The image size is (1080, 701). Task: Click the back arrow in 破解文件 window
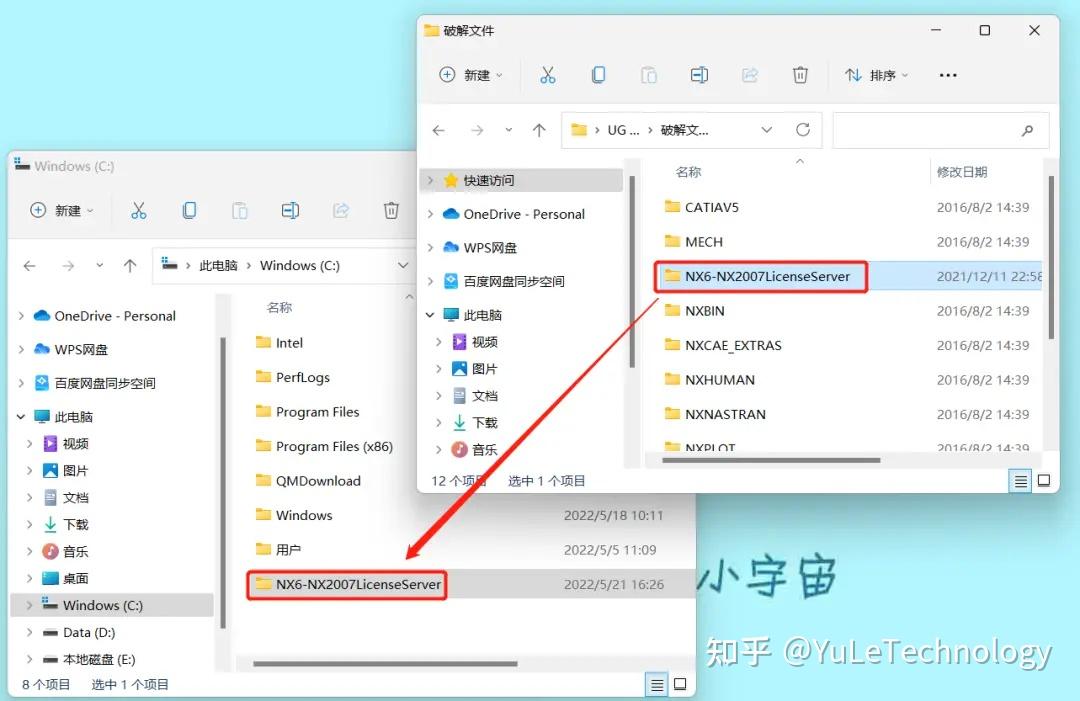(437, 130)
